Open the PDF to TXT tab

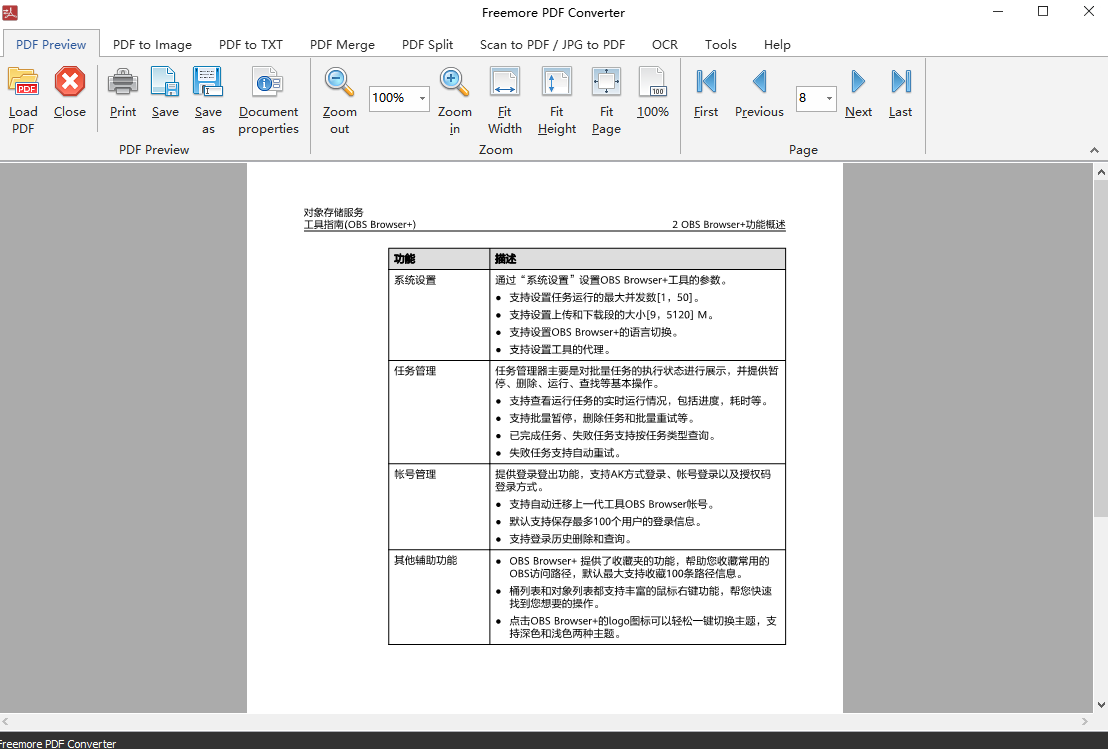[x=251, y=45]
